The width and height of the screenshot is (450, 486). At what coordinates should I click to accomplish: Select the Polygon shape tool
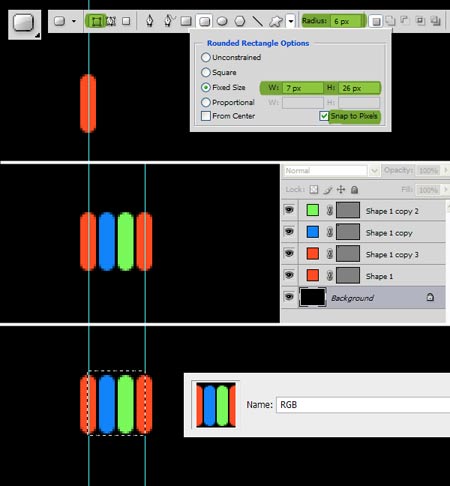240,21
